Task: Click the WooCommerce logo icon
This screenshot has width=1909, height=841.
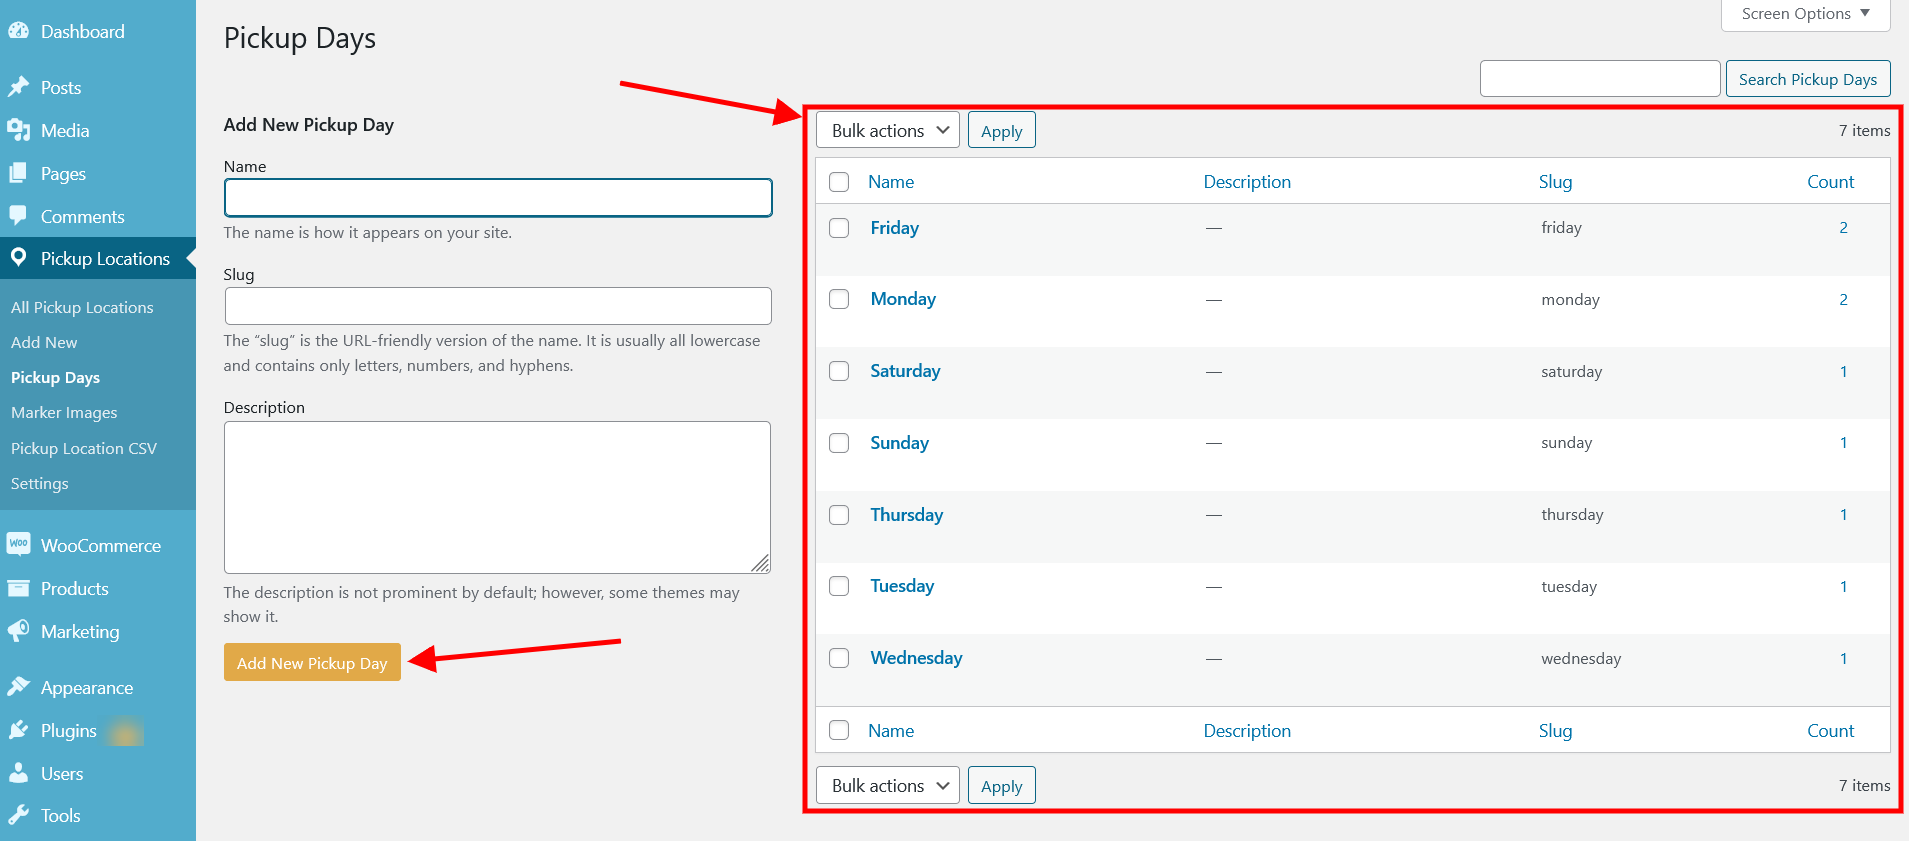Action: [x=18, y=544]
